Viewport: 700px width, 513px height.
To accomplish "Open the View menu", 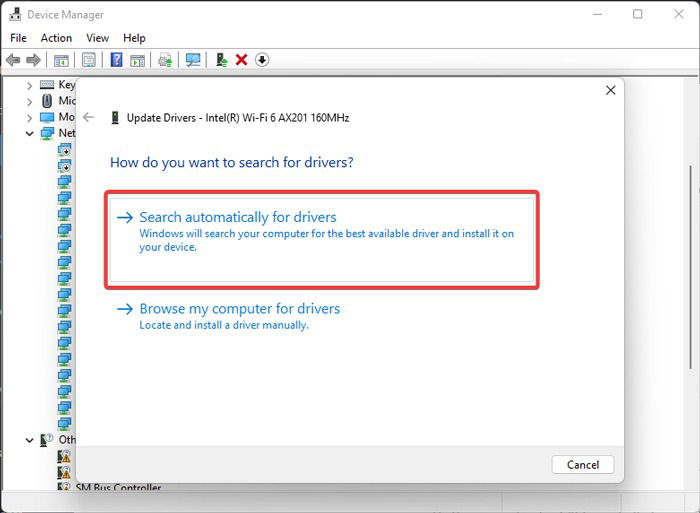I will click(97, 38).
